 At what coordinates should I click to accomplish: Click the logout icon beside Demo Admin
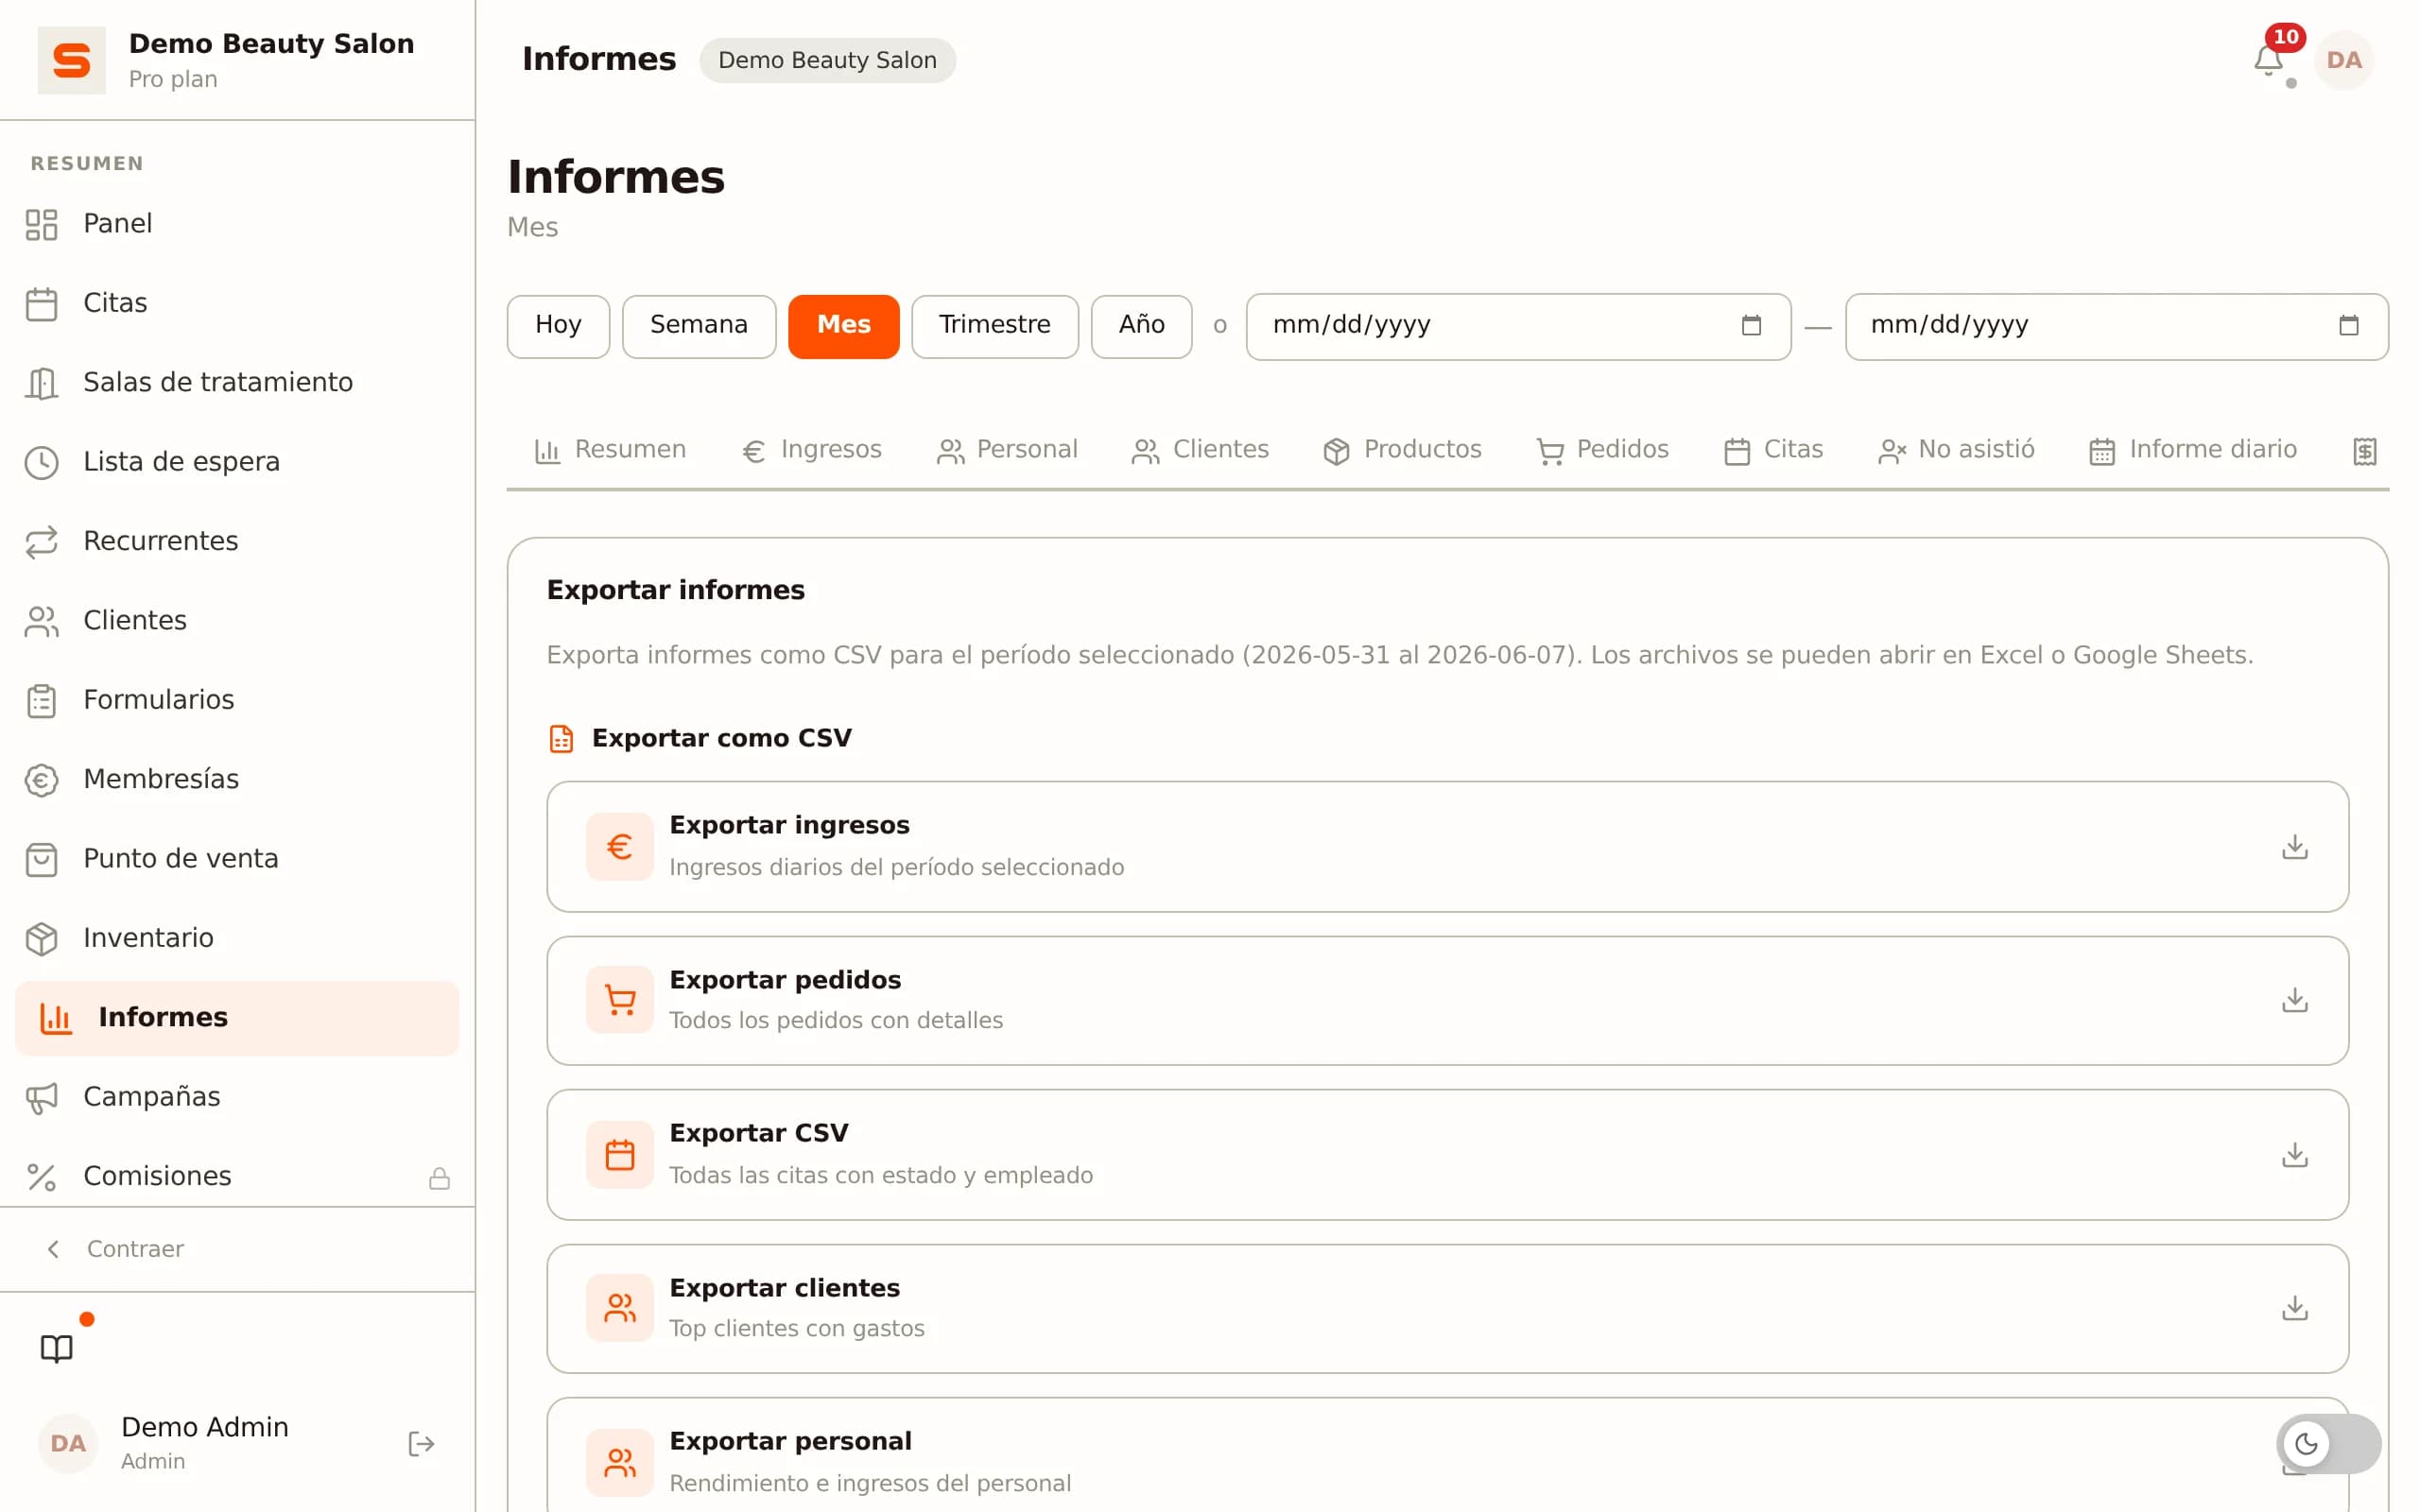point(421,1443)
